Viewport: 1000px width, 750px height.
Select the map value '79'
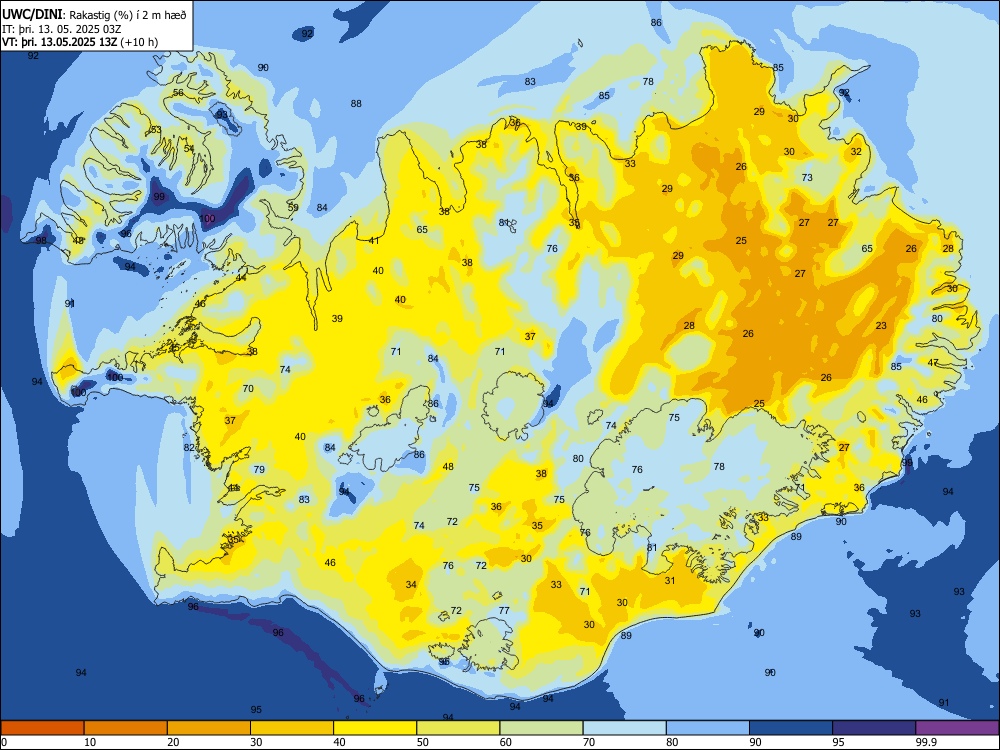[259, 469]
